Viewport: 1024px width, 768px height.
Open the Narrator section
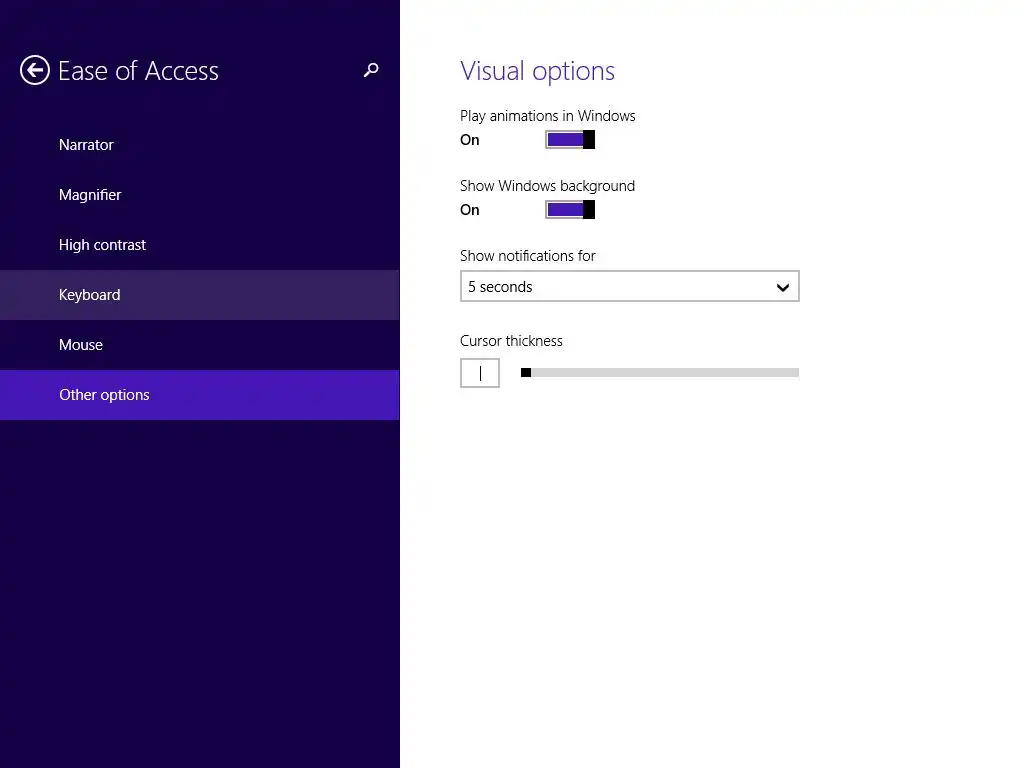tap(199, 144)
